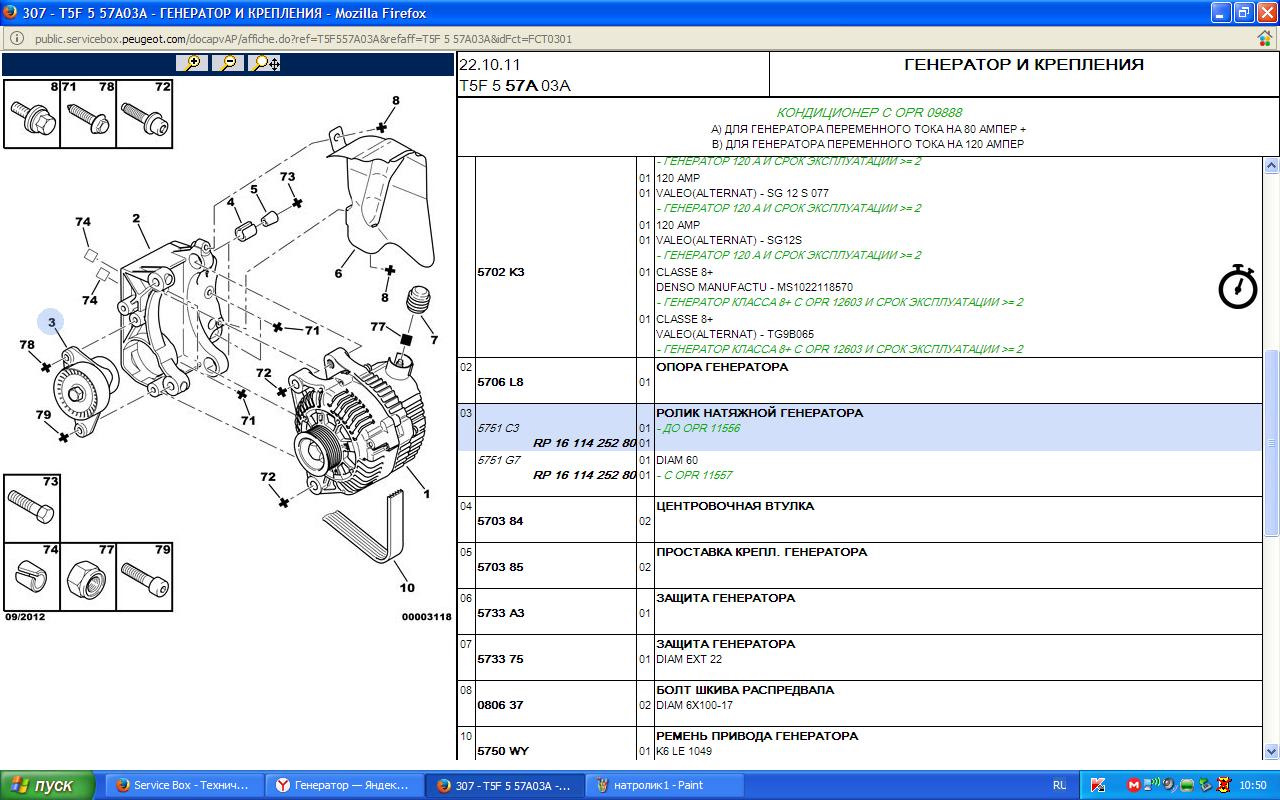Click DENSO MANUFACTU - MS1022118570 entry
The width and height of the screenshot is (1280, 800).
(754, 287)
